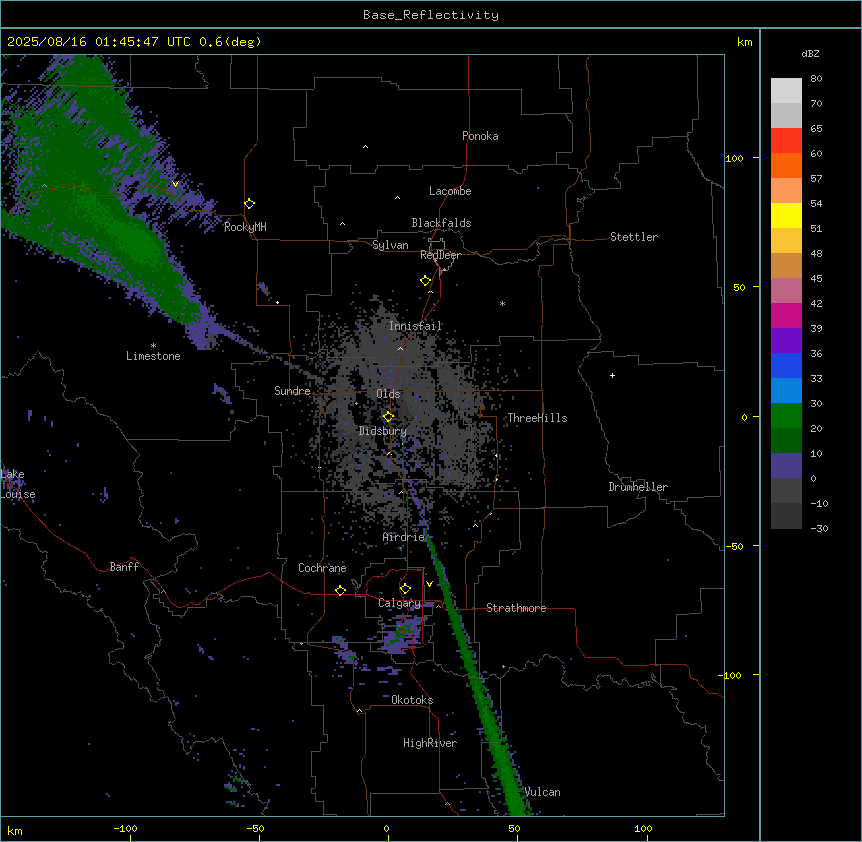Select the yellow V marker northwest of RockyMH
Screen dimensions: 862x842
pyautogui.click(x=175, y=184)
